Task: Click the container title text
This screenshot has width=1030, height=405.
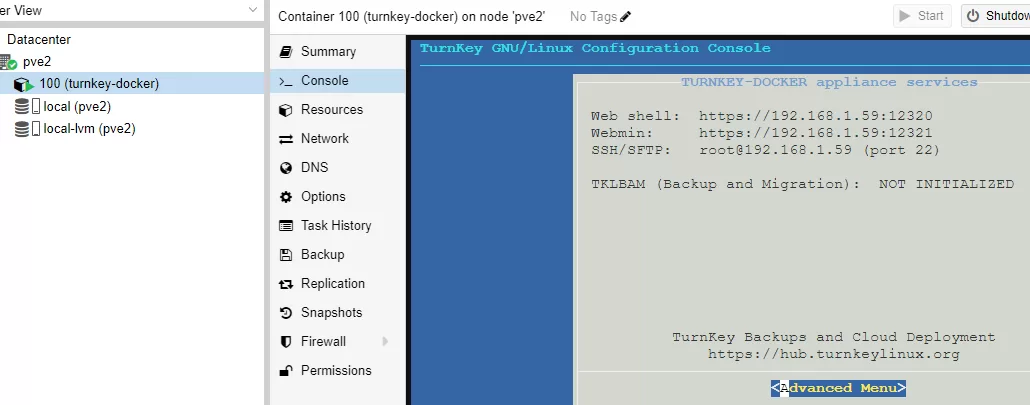Action: point(412,16)
